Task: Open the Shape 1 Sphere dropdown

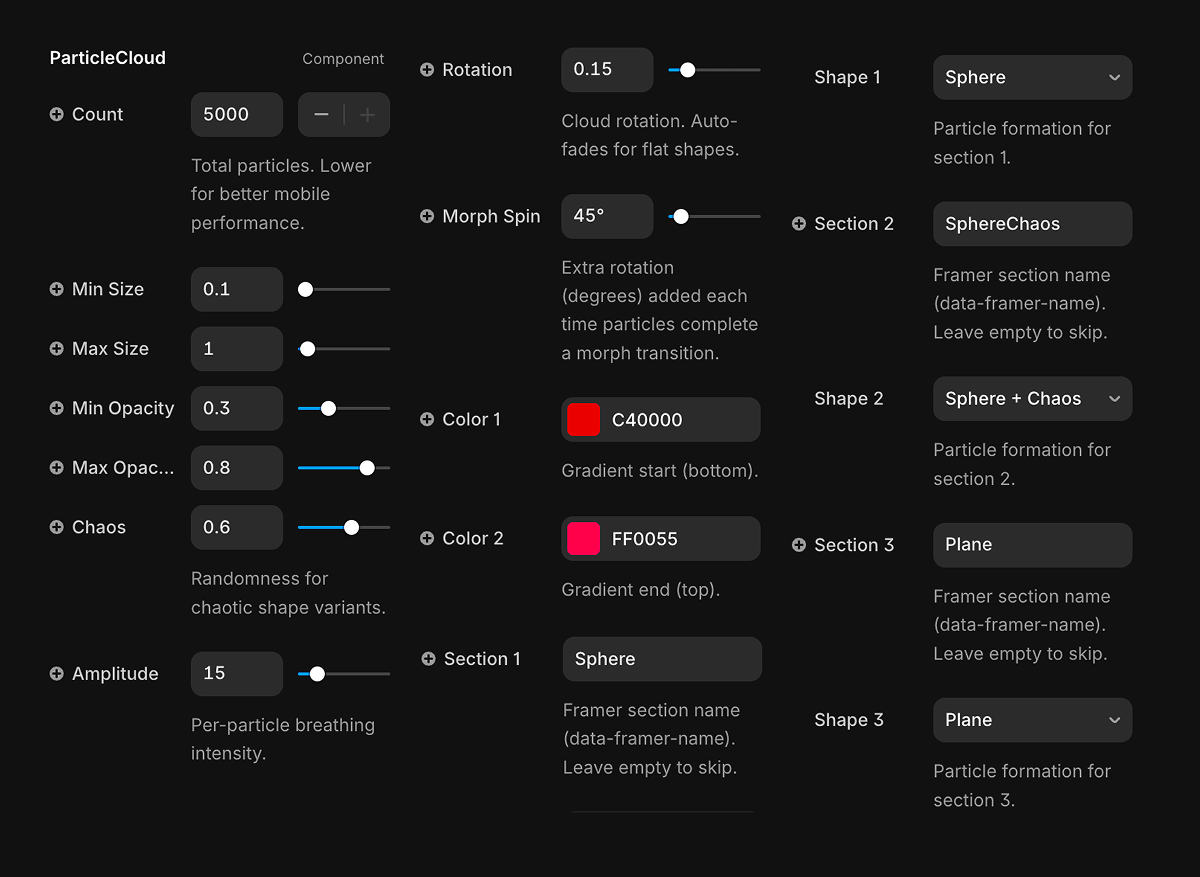Action: [1032, 78]
